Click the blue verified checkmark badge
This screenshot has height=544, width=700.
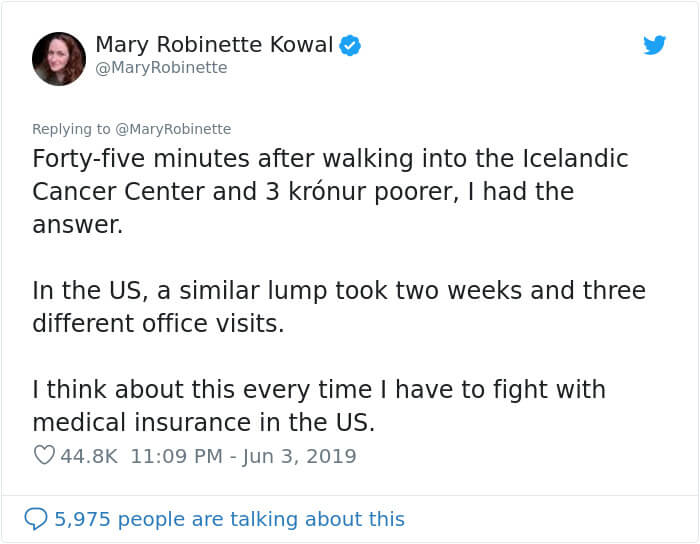350,45
